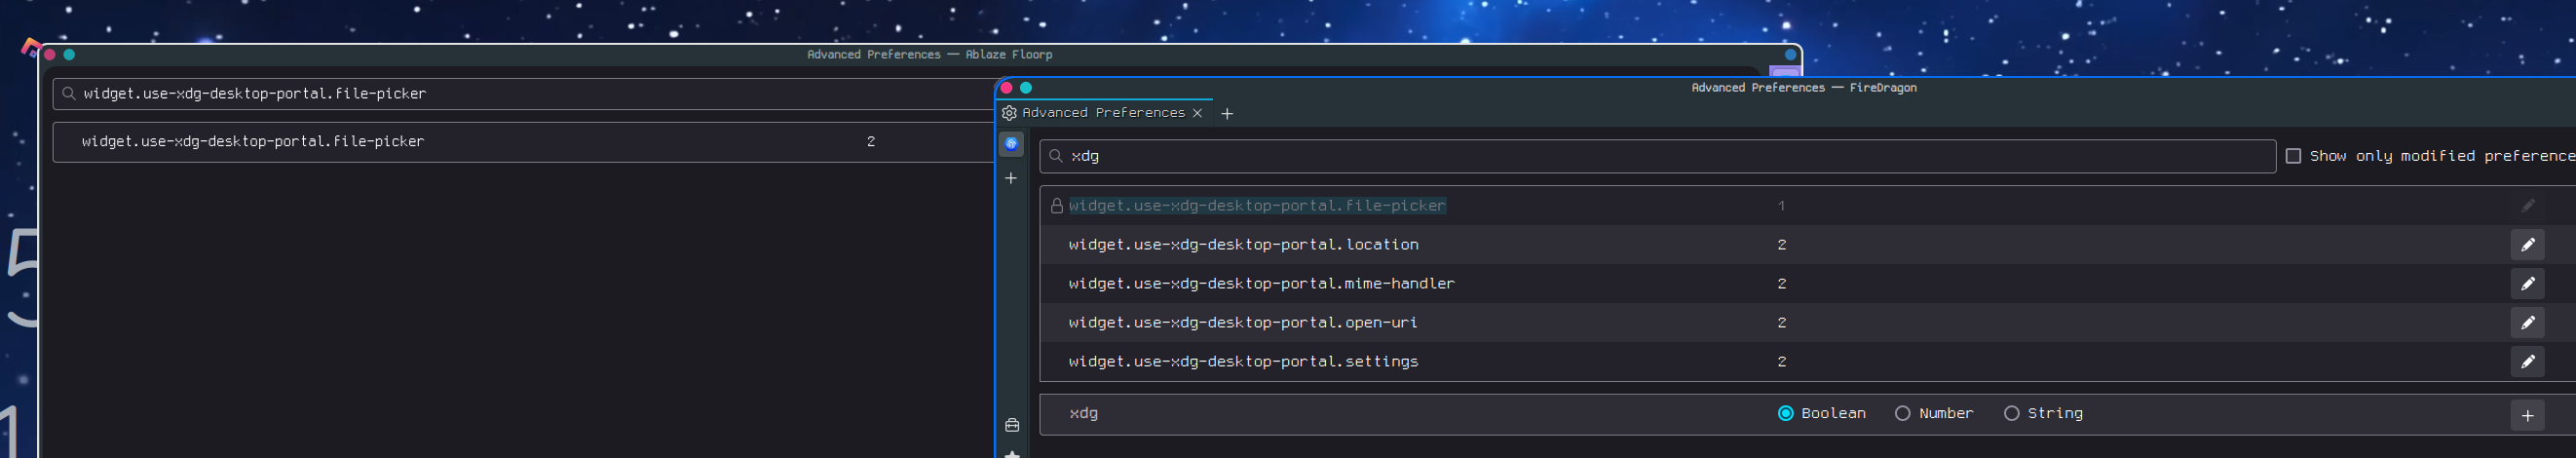
Task: Edit the widget.use-xdg-desktop-portal.open-uri preference
Action: point(2527,322)
